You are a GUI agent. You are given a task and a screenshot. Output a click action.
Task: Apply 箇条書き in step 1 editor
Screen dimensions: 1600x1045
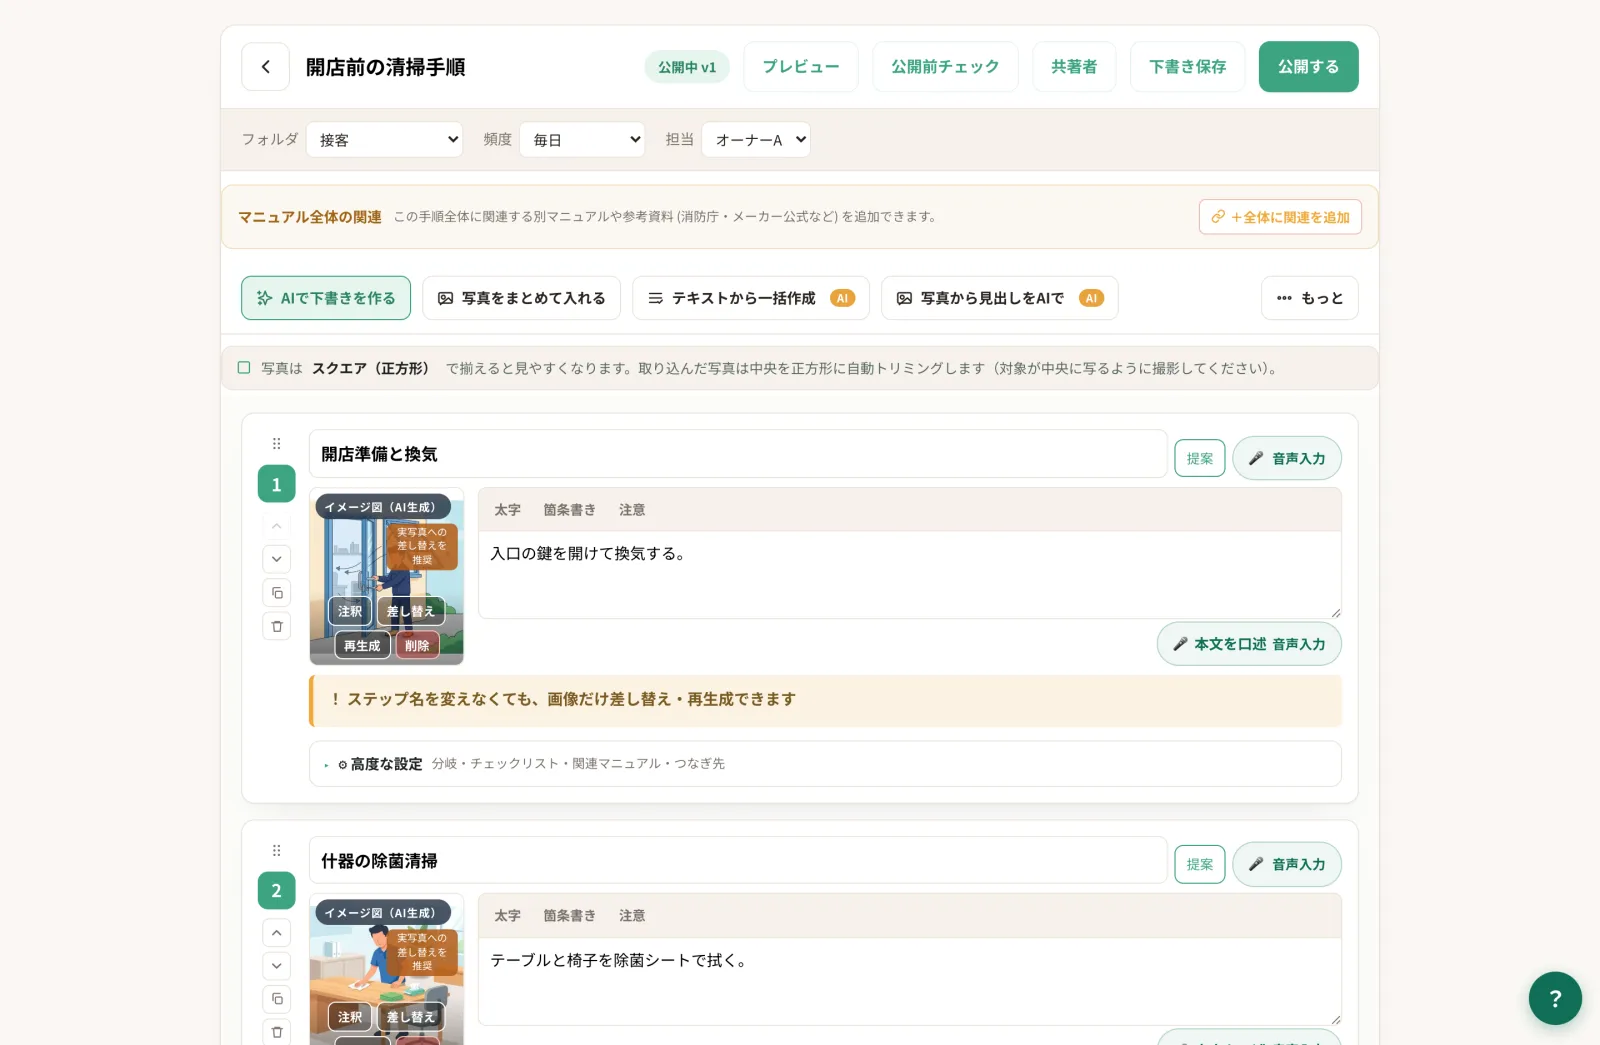[x=570, y=510]
